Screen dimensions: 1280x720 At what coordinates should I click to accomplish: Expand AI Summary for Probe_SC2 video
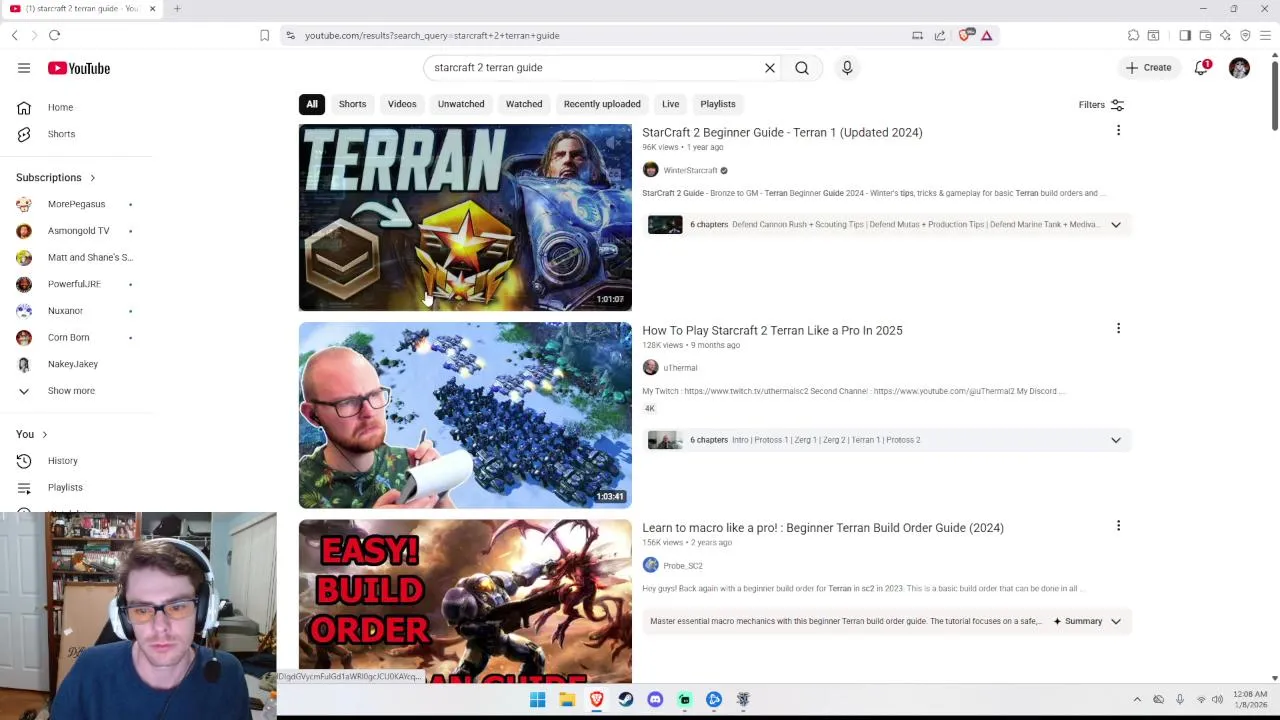click(1086, 621)
